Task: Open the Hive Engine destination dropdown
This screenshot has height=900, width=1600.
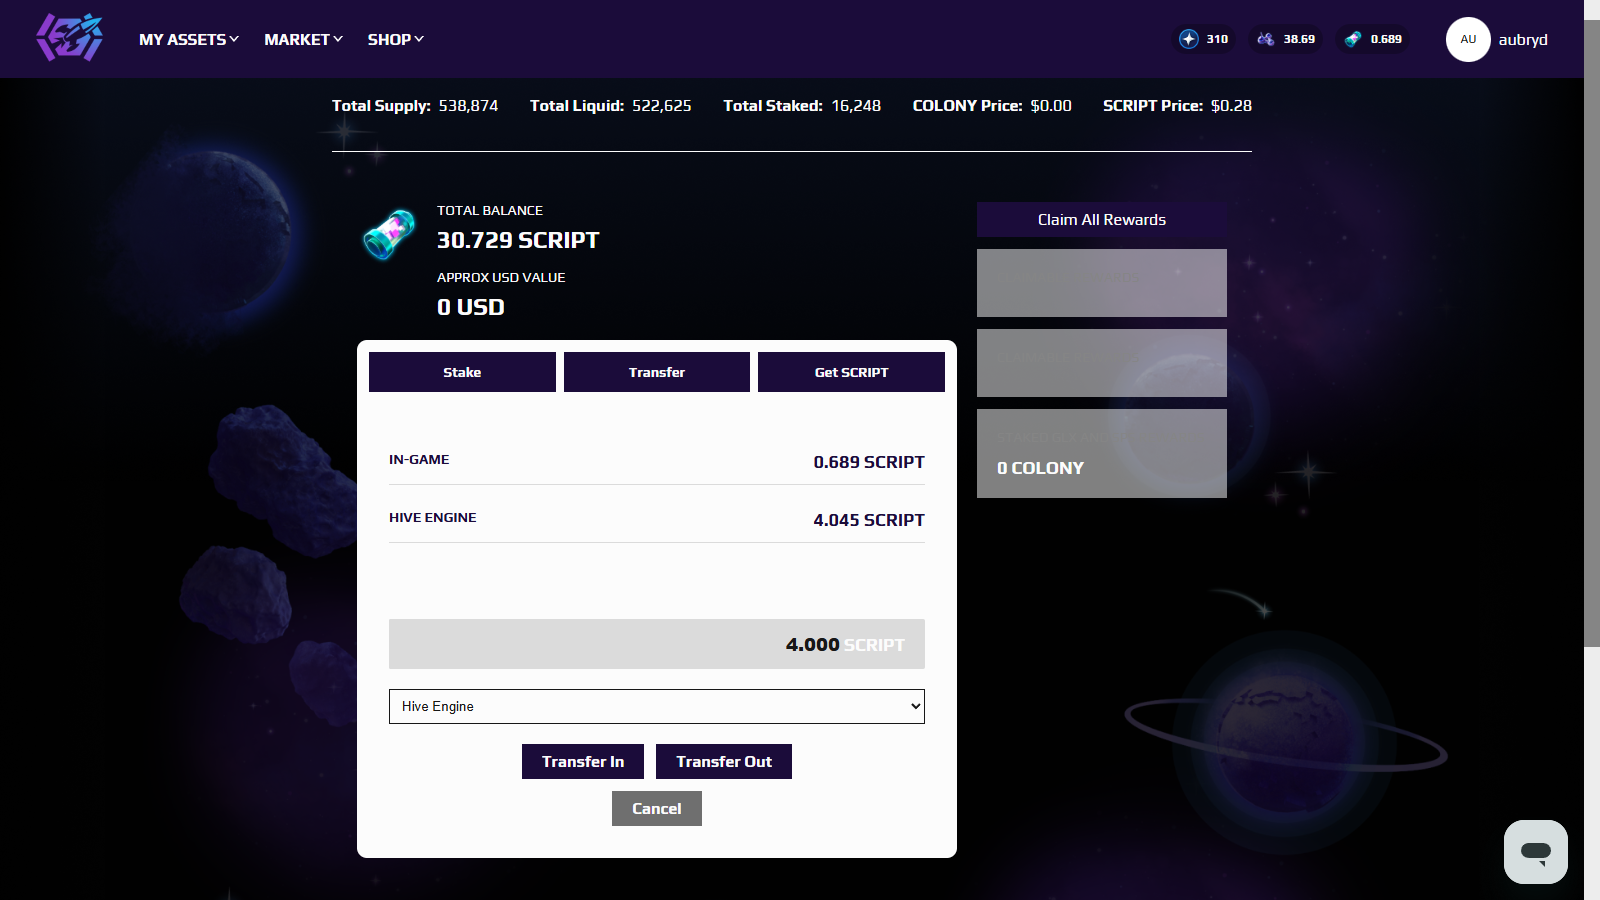Action: (657, 706)
